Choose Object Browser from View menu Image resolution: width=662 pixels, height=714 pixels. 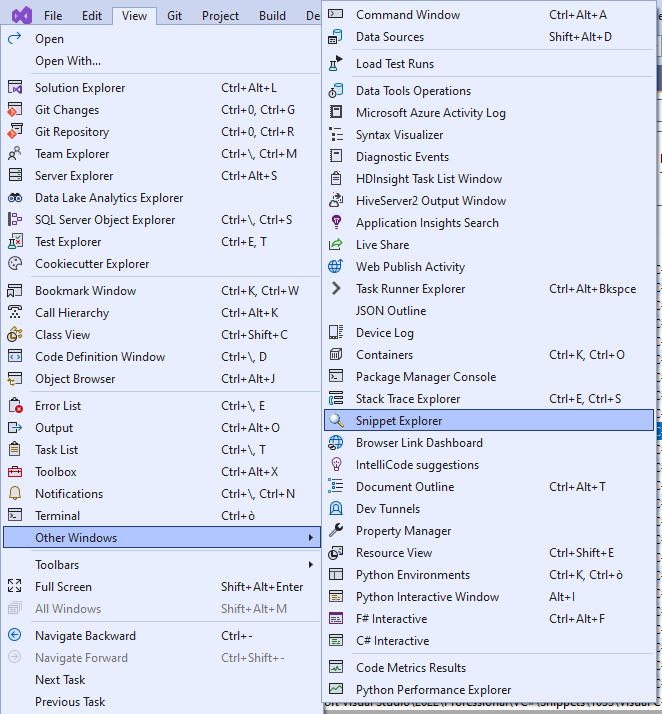coord(162,379)
